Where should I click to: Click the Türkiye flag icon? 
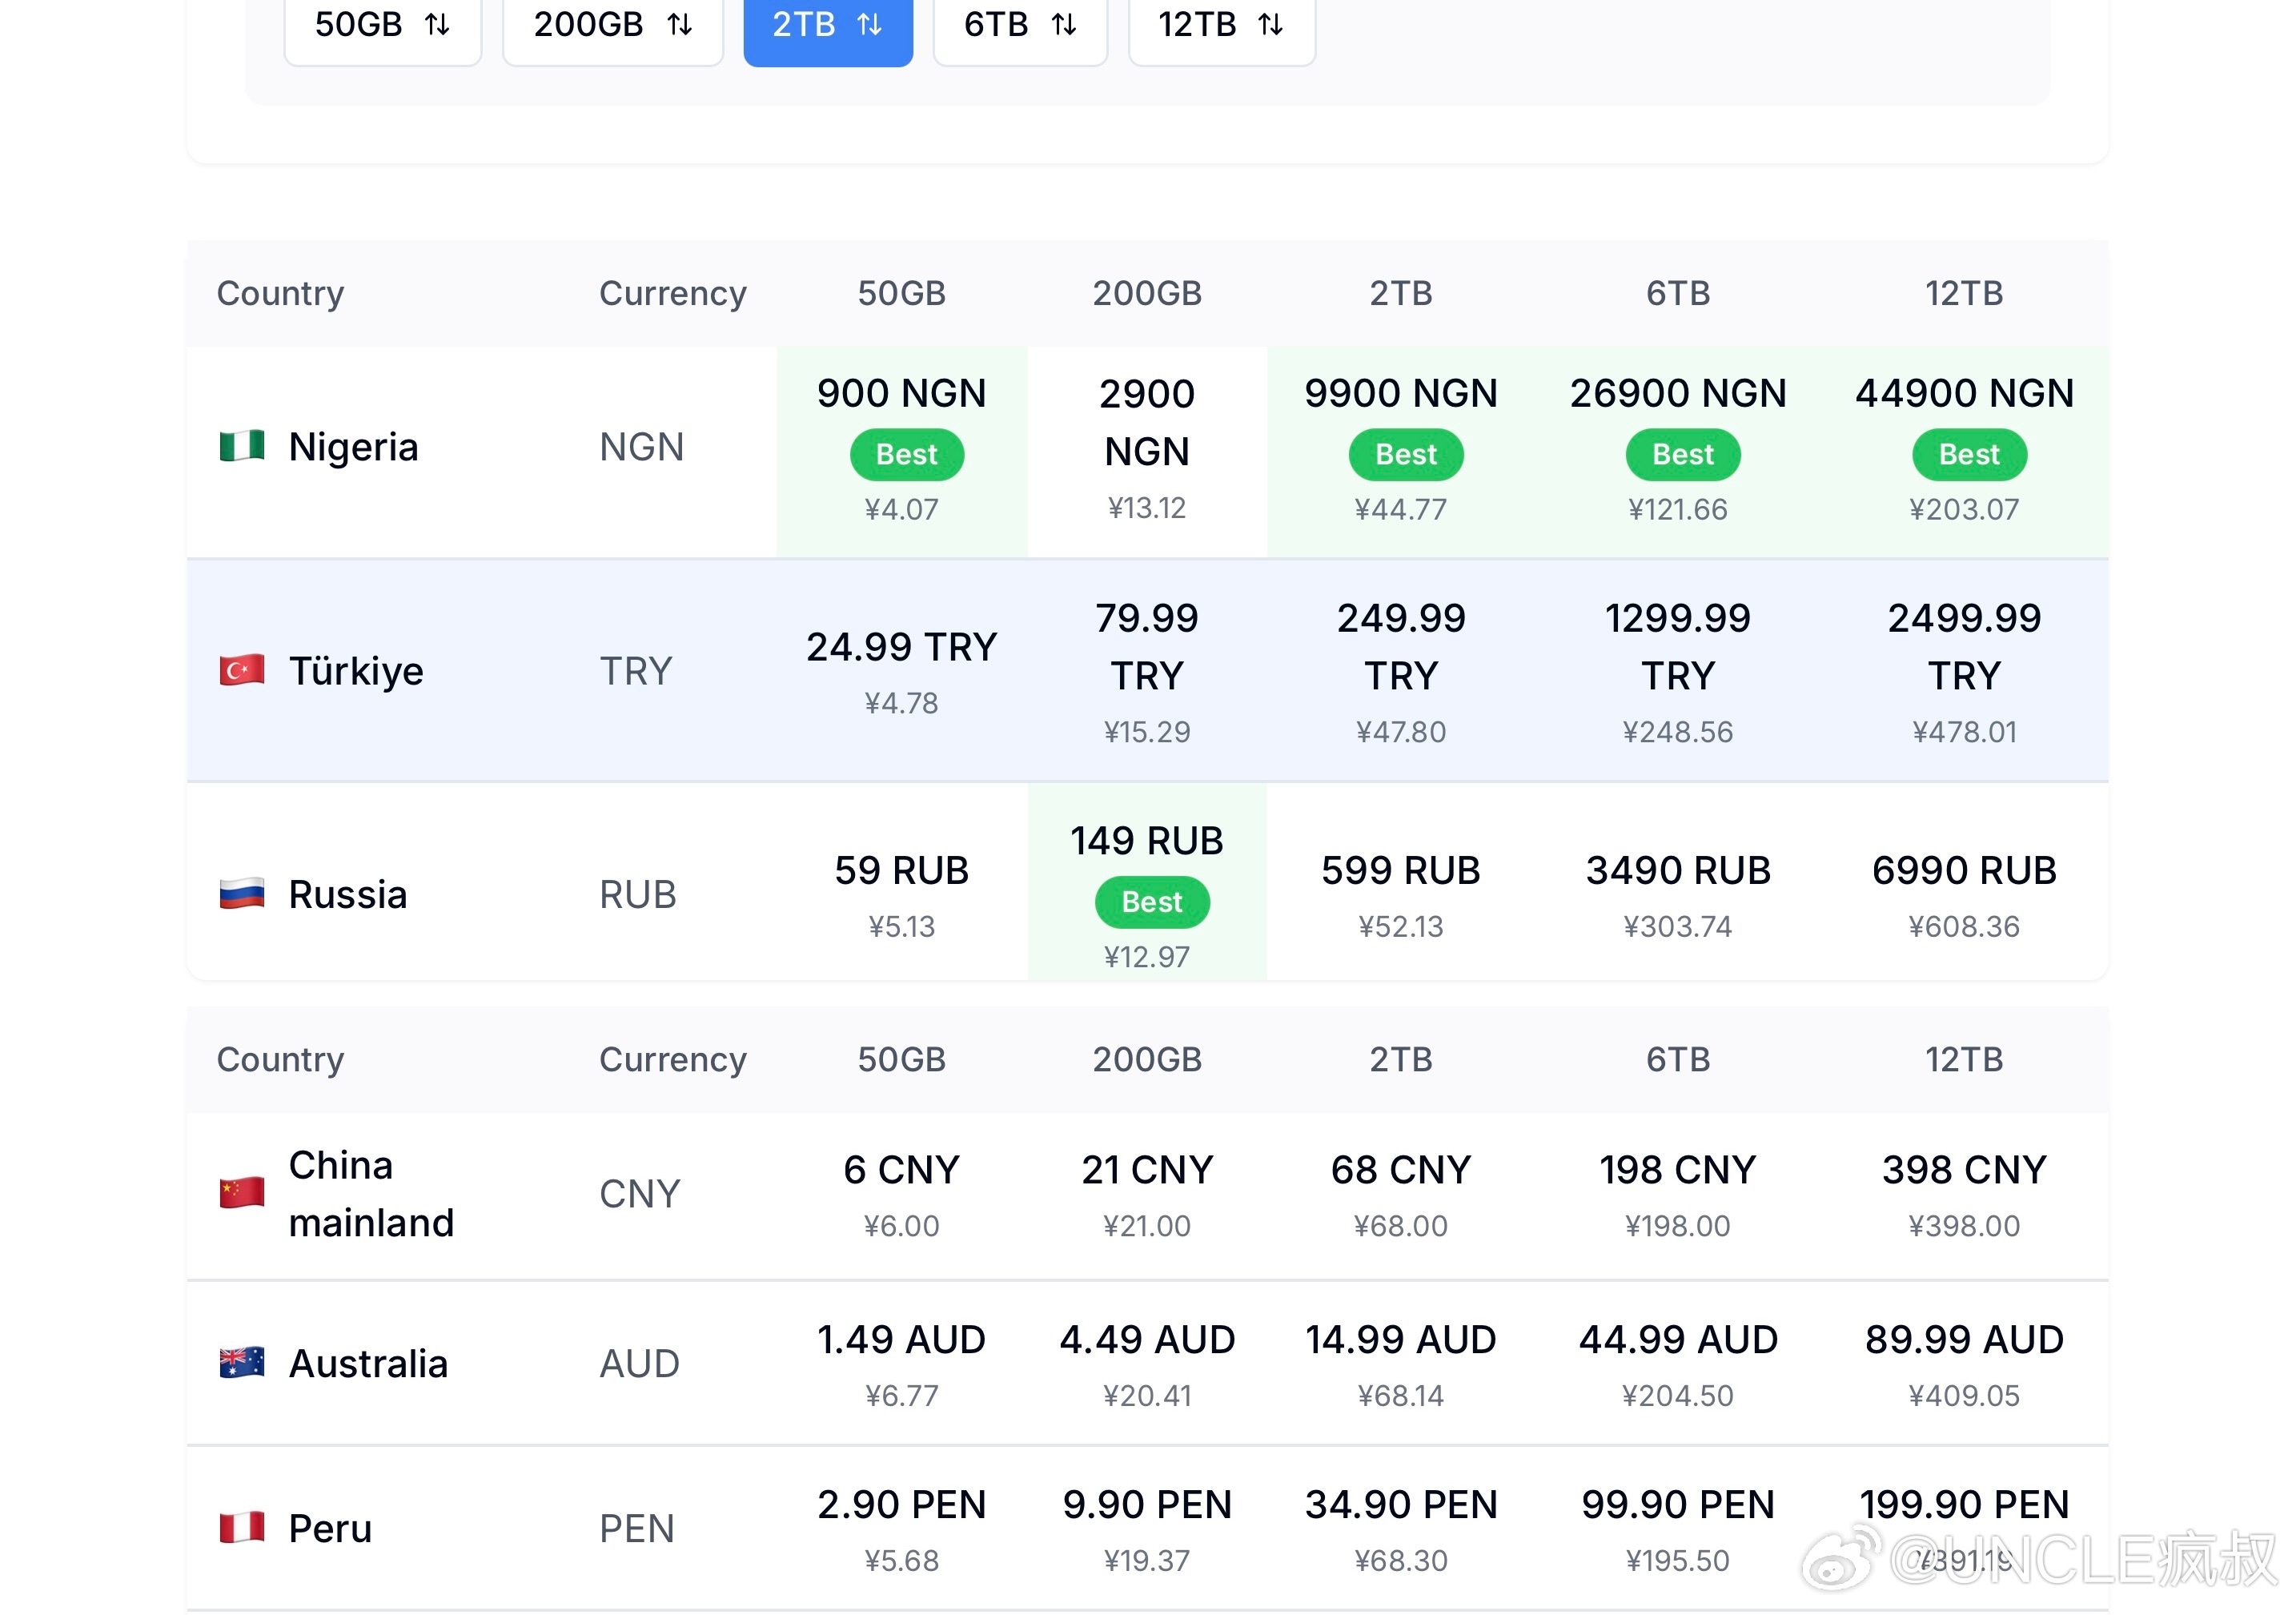pyautogui.click(x=242, y=670)
